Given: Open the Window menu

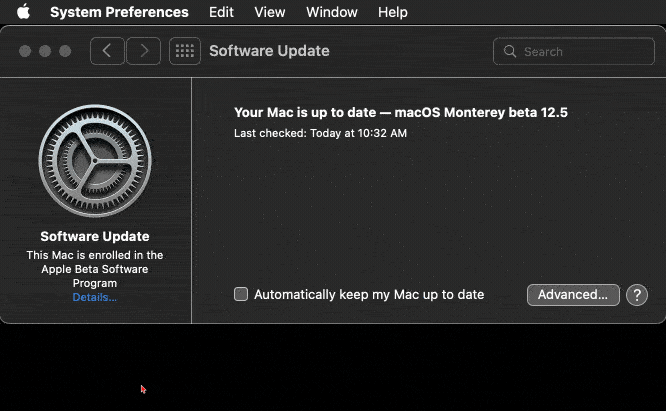Looking at the screenshot, I should coord(332,12).
